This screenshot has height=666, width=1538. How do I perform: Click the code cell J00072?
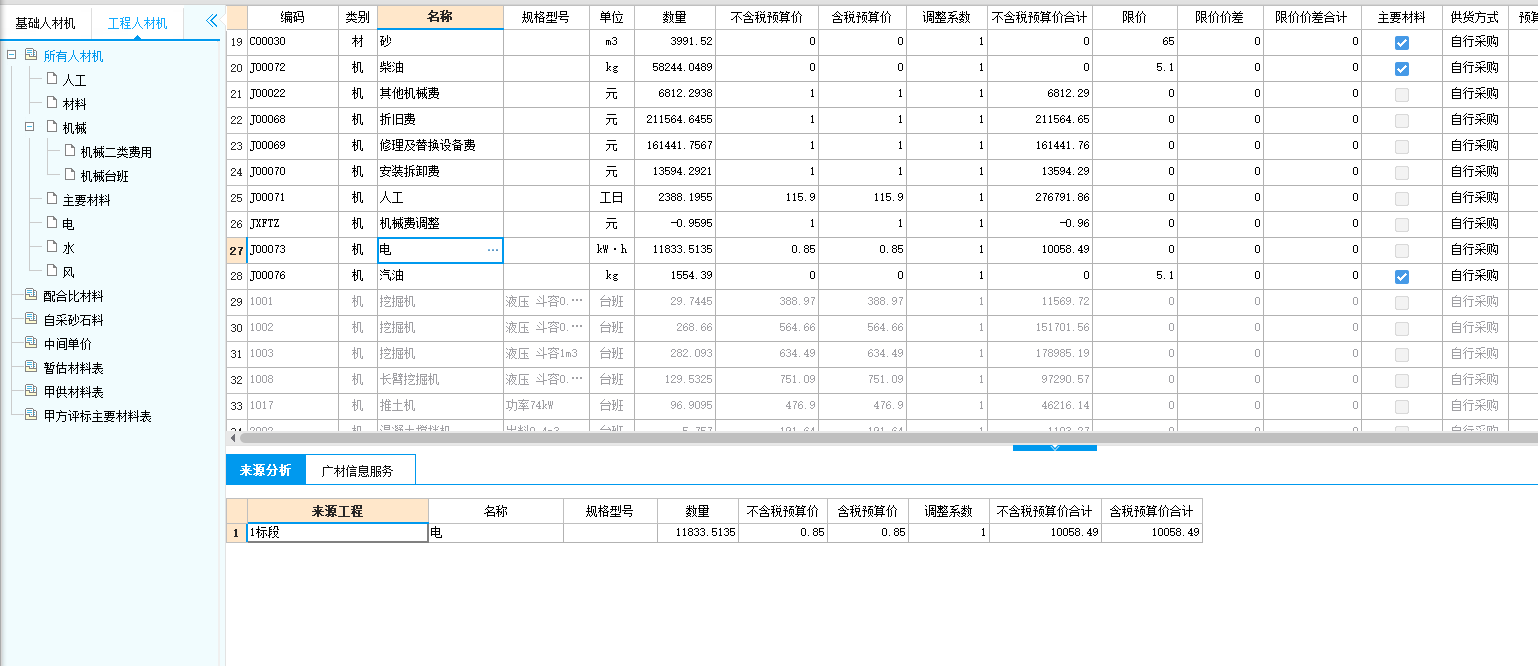[292, 69]
